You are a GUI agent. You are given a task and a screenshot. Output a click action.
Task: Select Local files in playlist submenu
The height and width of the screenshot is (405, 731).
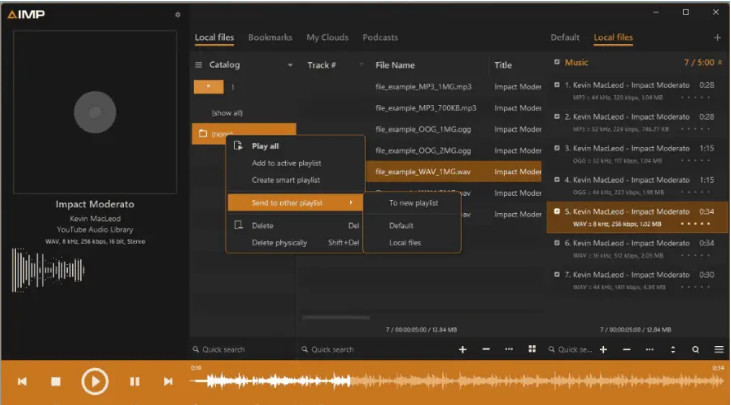tap(405, 242)
